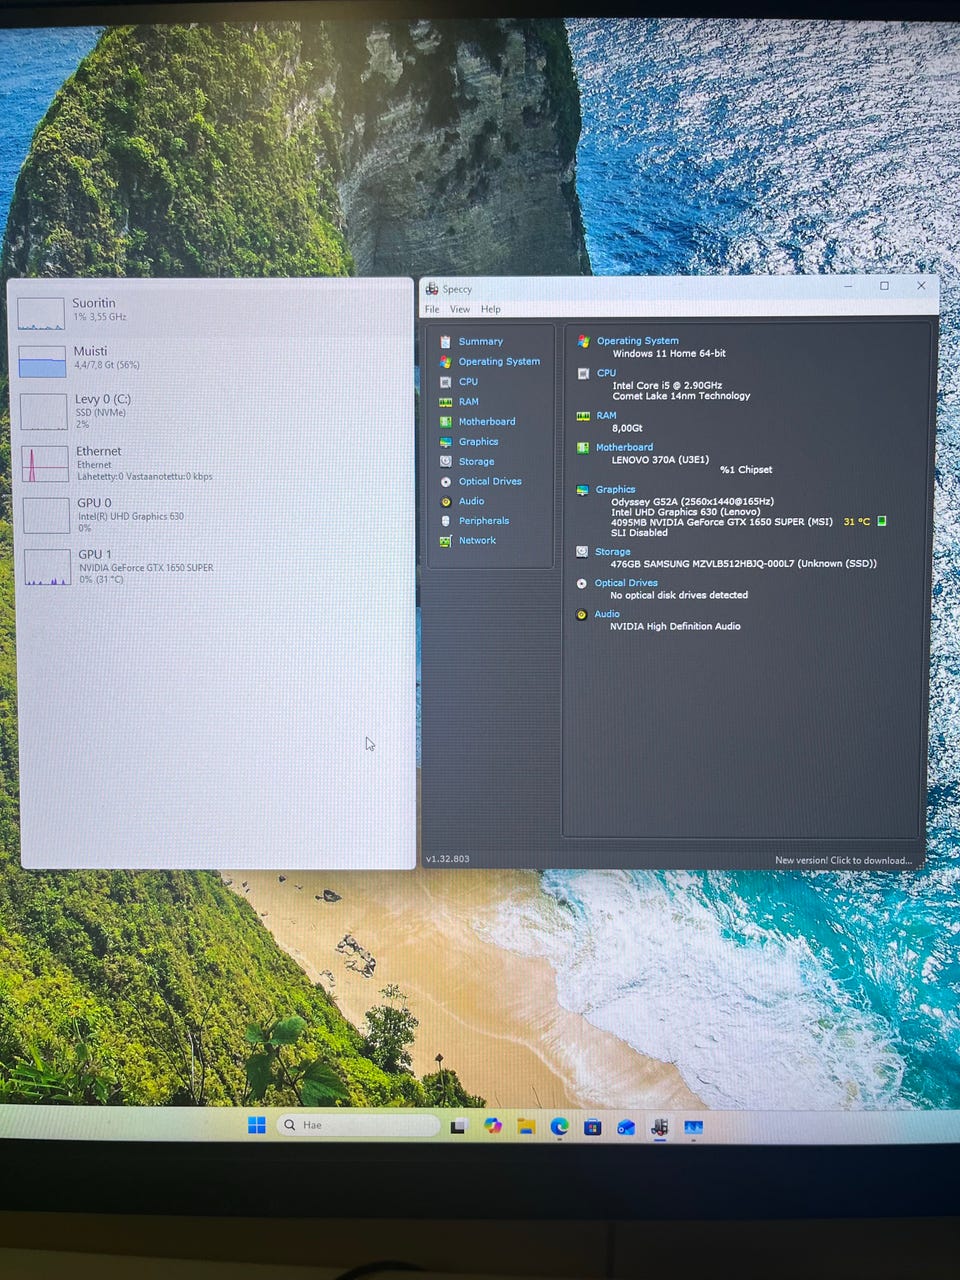The image size is (960, 1280).
Task: Open Task View from the taskbar
Action: point(458,1126)
